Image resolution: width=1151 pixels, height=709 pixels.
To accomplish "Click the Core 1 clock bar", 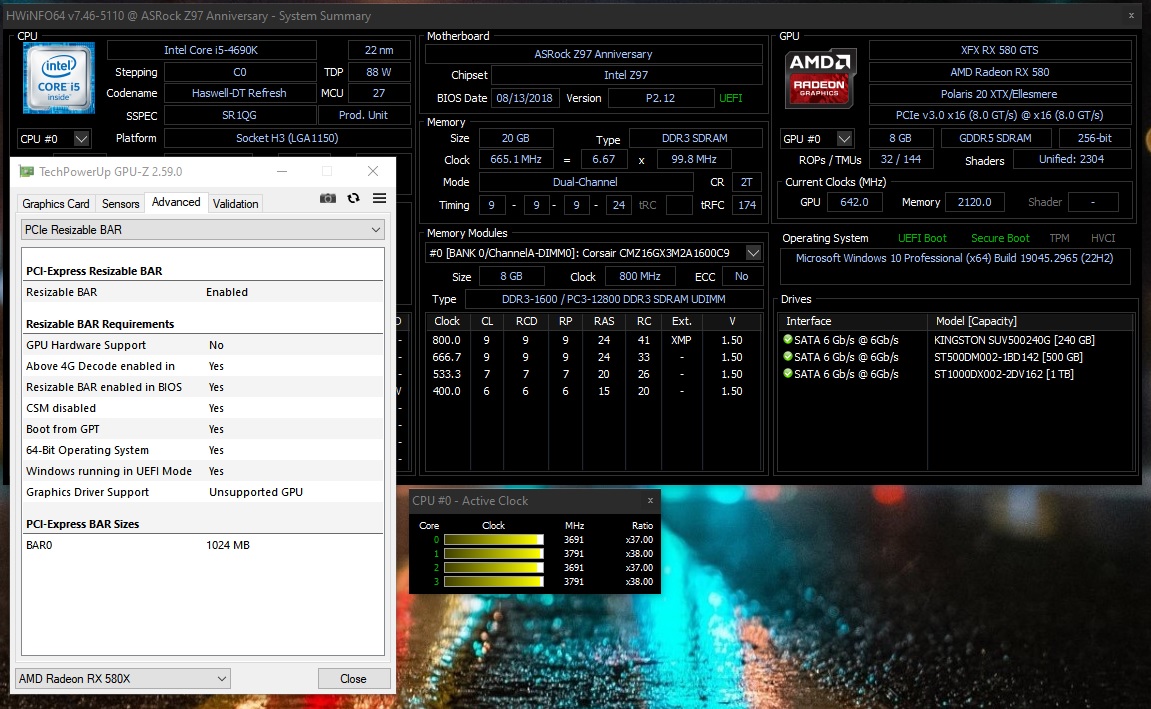I will (493, 553).
